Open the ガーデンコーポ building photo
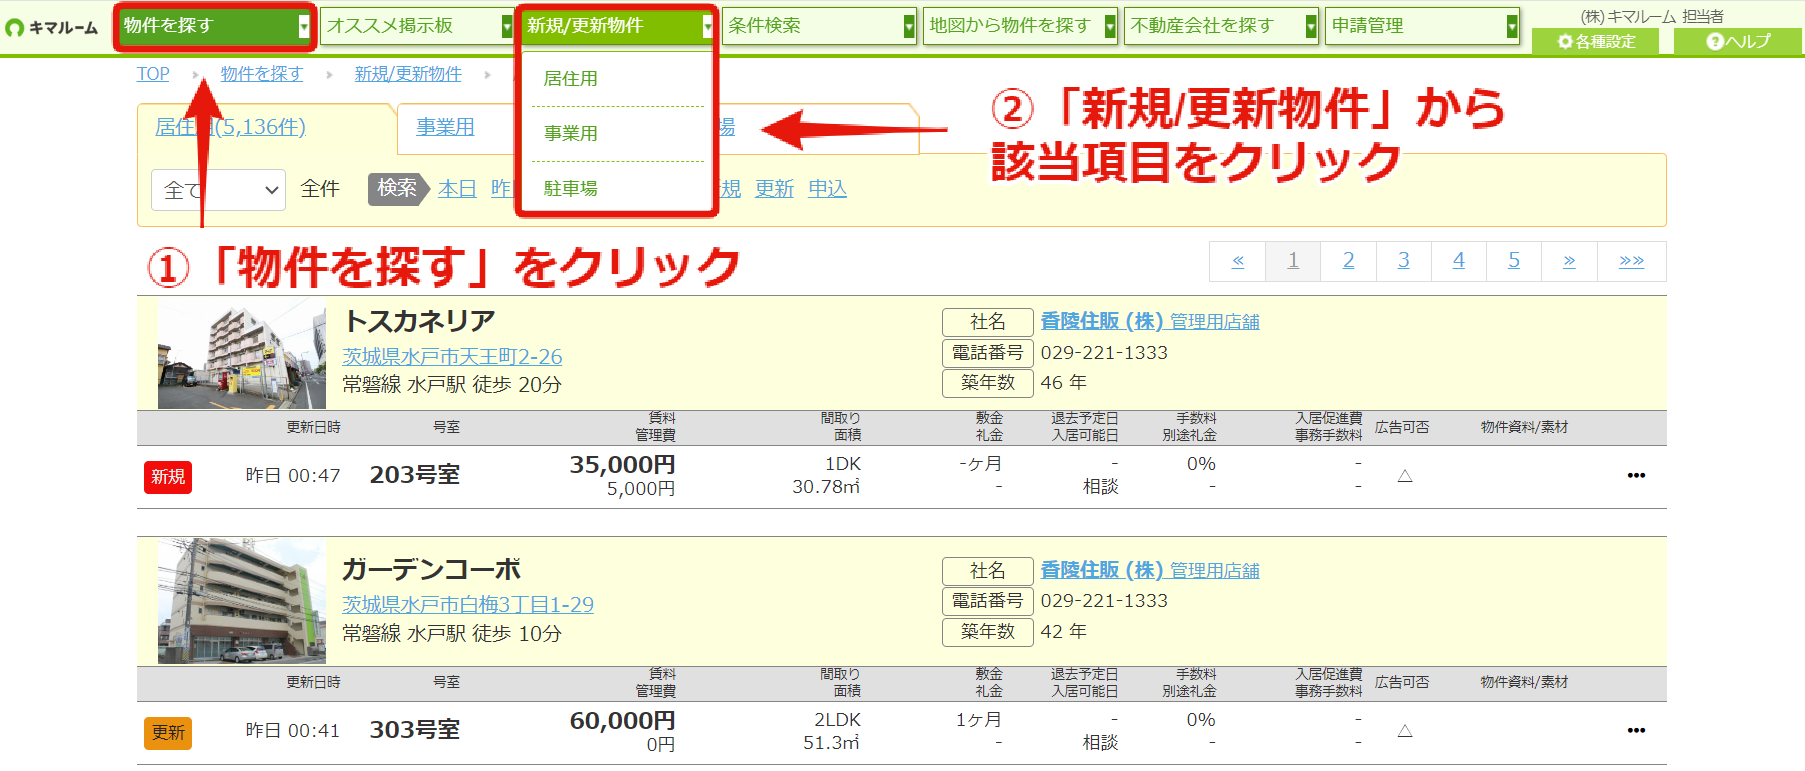The image size is (1805, 771). [x=242, y=601]
